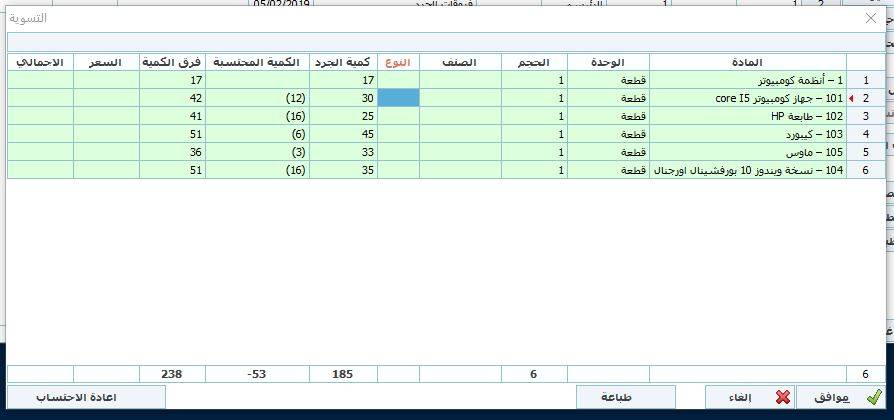Select item '105 – ماوس'
Viewport: 894px width, 420px height.
point(748,152)
